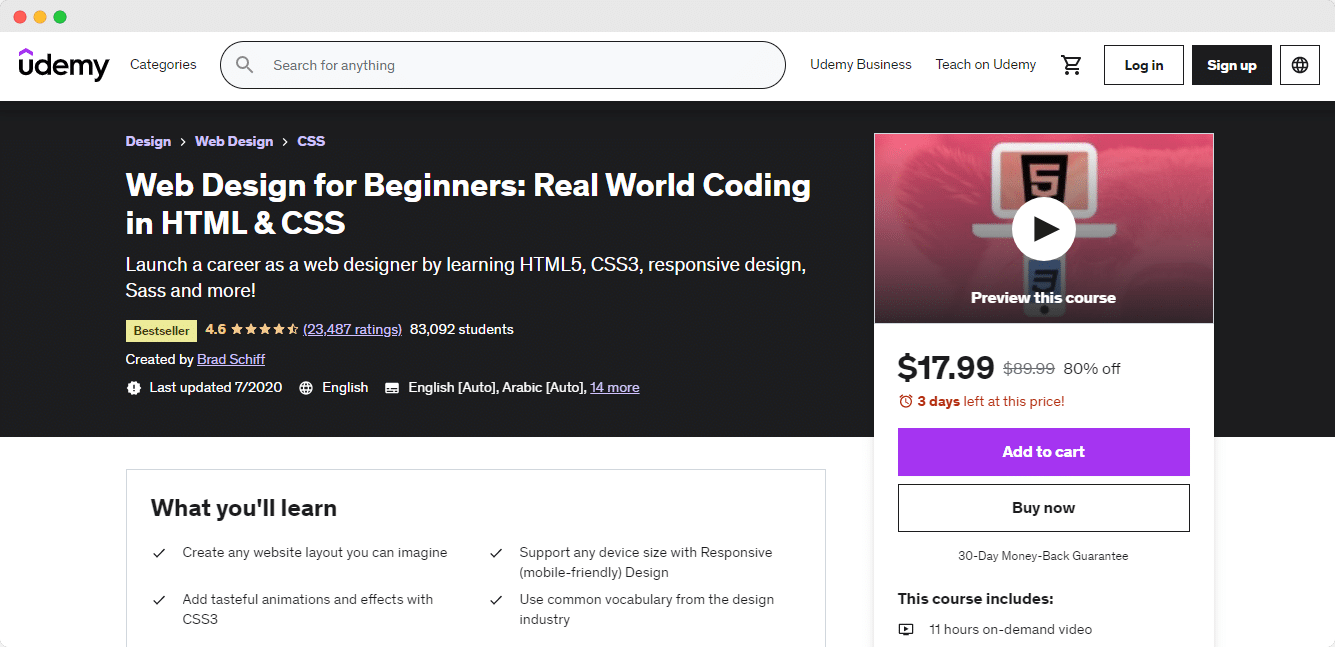1335x647 pixels.
Task: Open the 23,487 ratings link
Action: [352, 329]
